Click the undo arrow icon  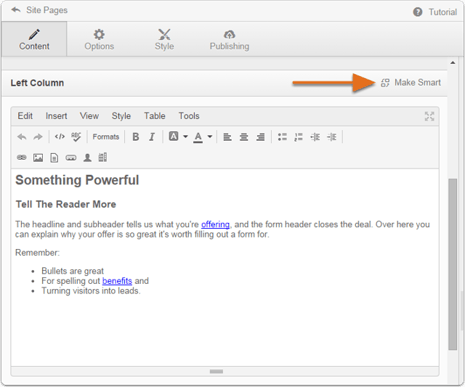(22, 137)
